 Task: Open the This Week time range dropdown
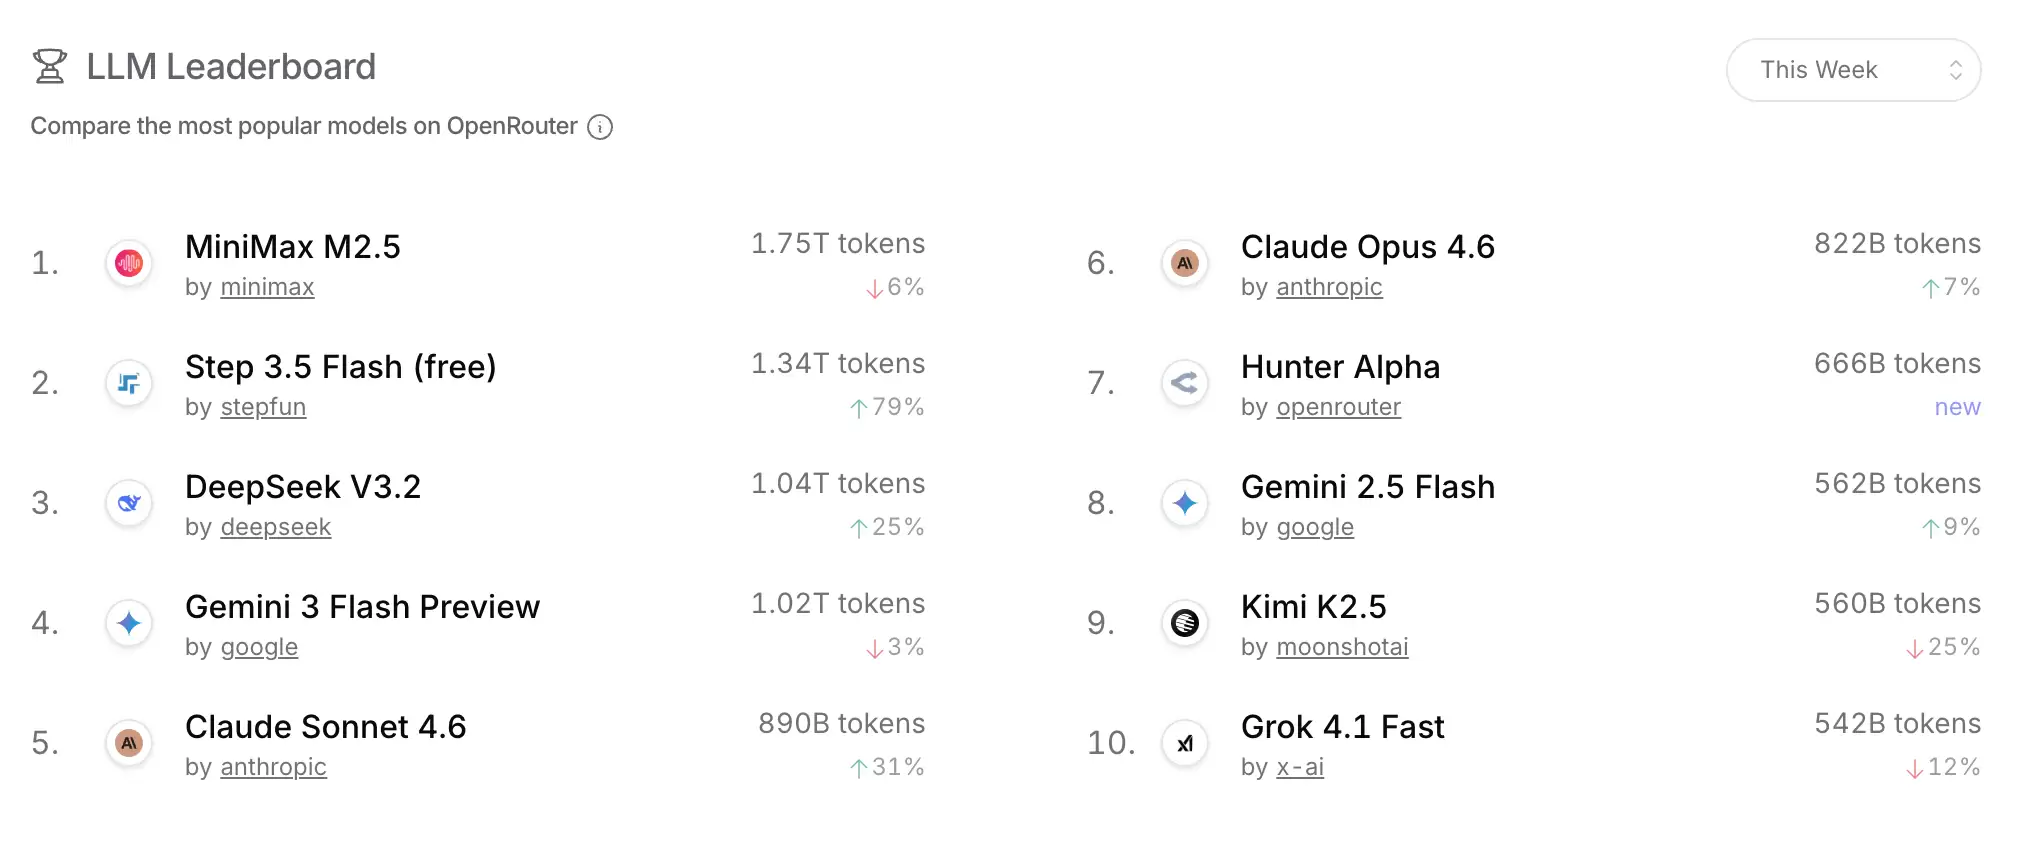tap(1853, 70)
